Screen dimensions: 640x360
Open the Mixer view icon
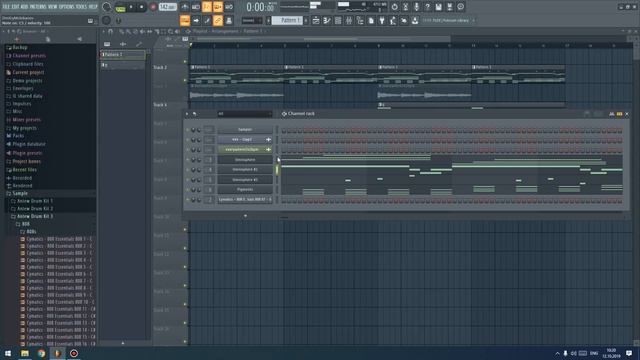coord(349,20)
